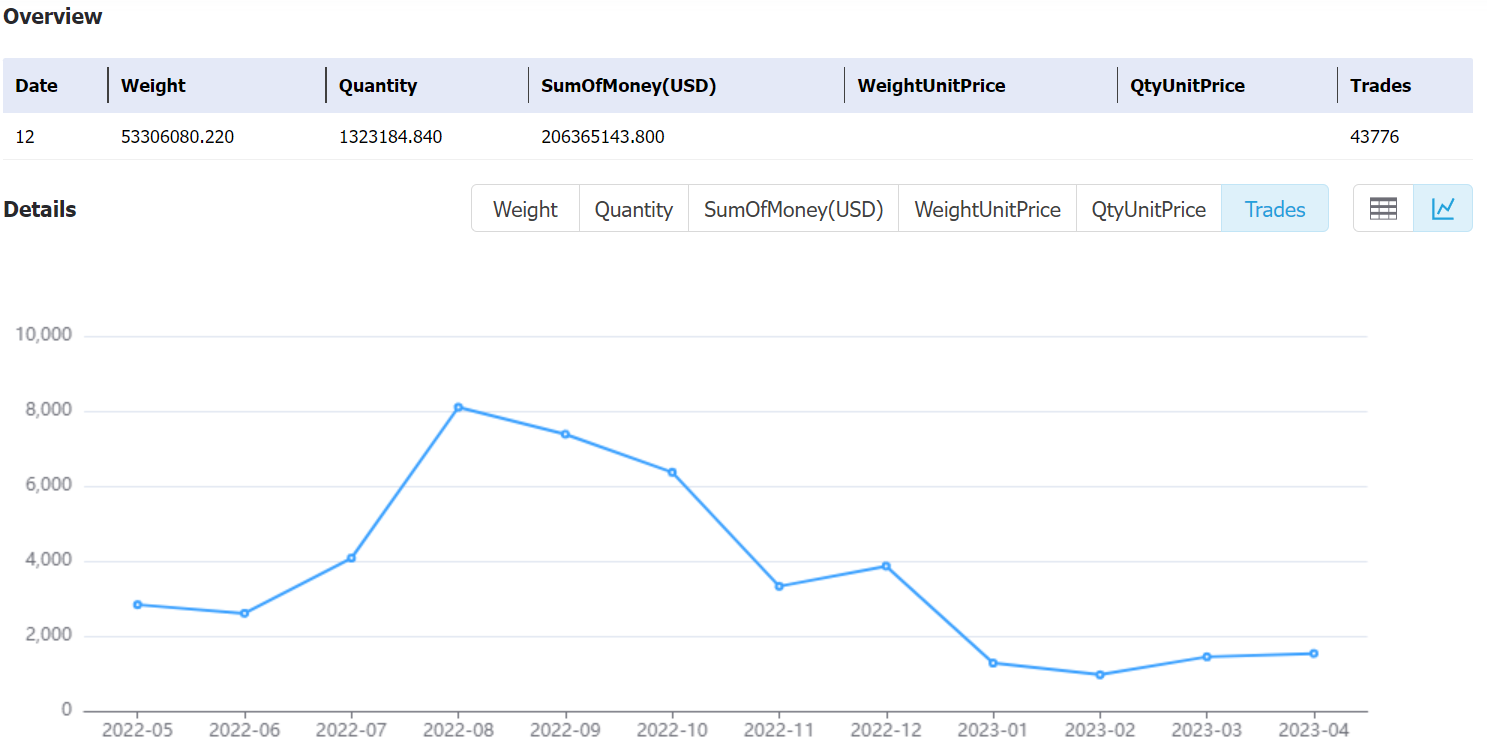Click the 2022-05 data point
Viewport: 1487px width, 756px height.
click(137, 604)
